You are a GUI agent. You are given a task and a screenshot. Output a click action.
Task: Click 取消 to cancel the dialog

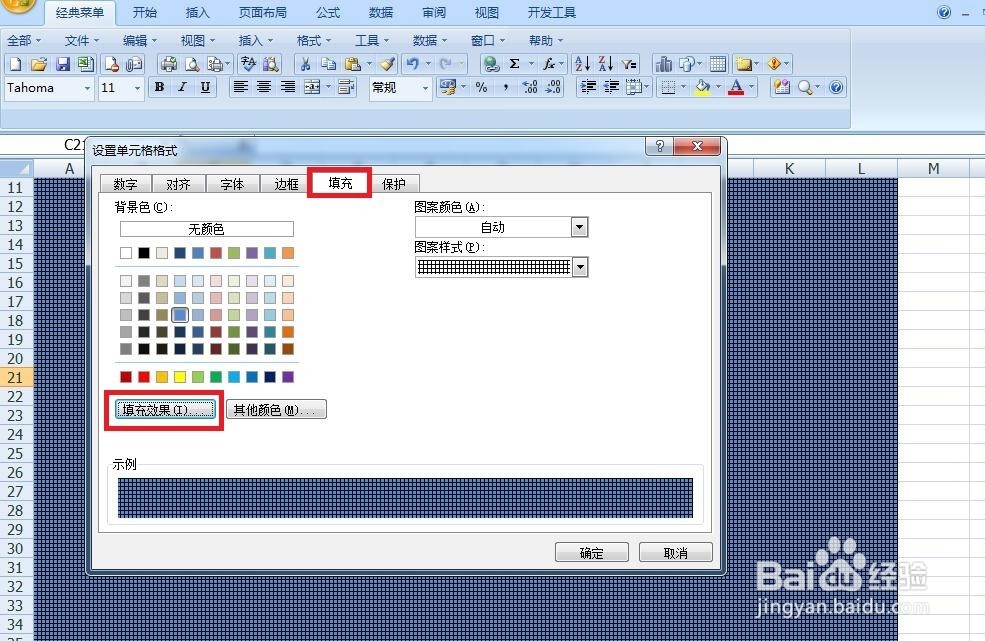[676, 552]
